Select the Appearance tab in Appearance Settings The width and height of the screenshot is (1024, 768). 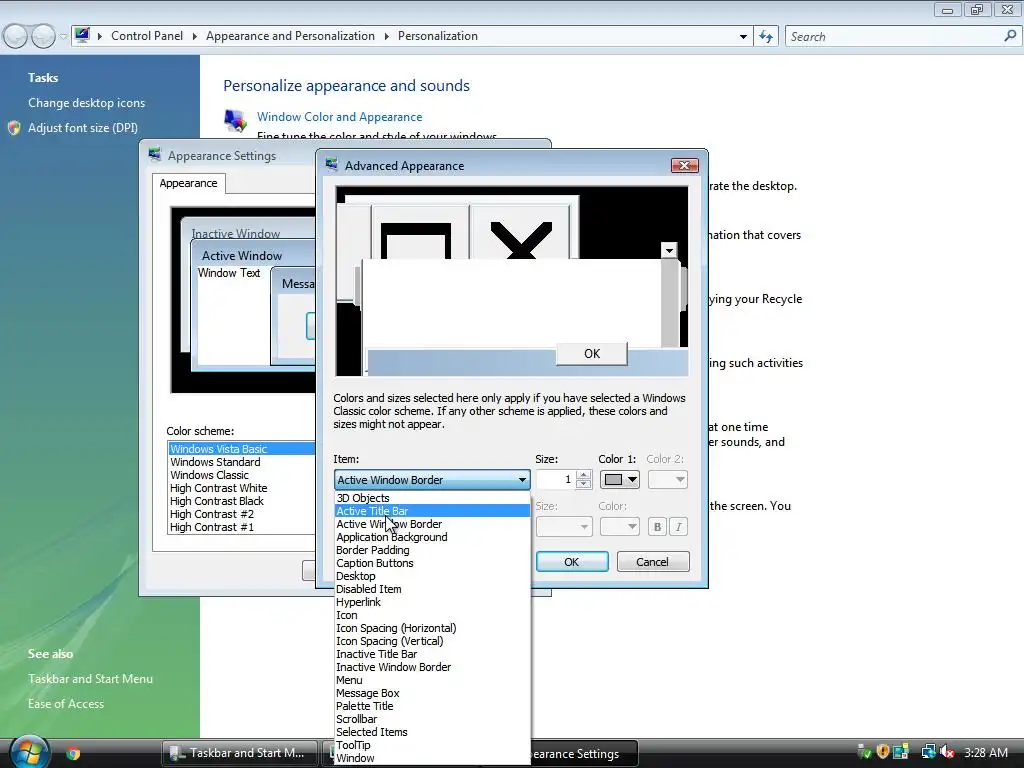click(x=188, y=184)
